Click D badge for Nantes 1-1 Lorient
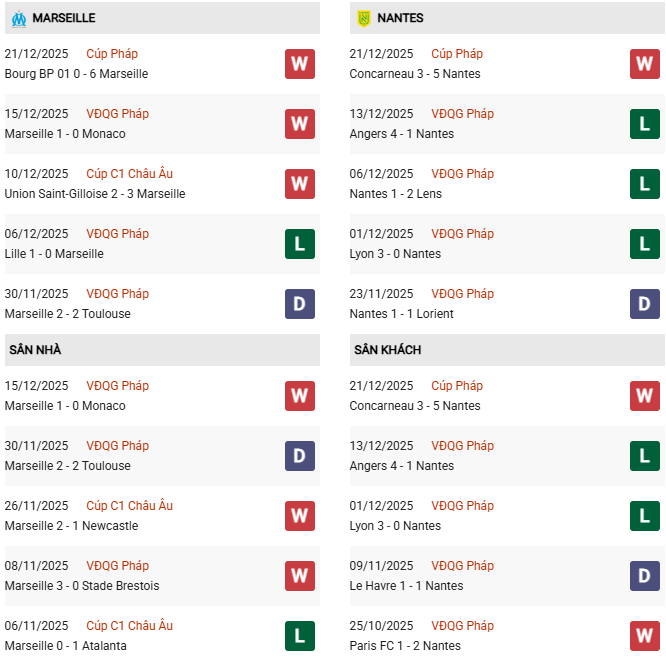This screenshot has height=659, width=666. (x=645, y=304)
